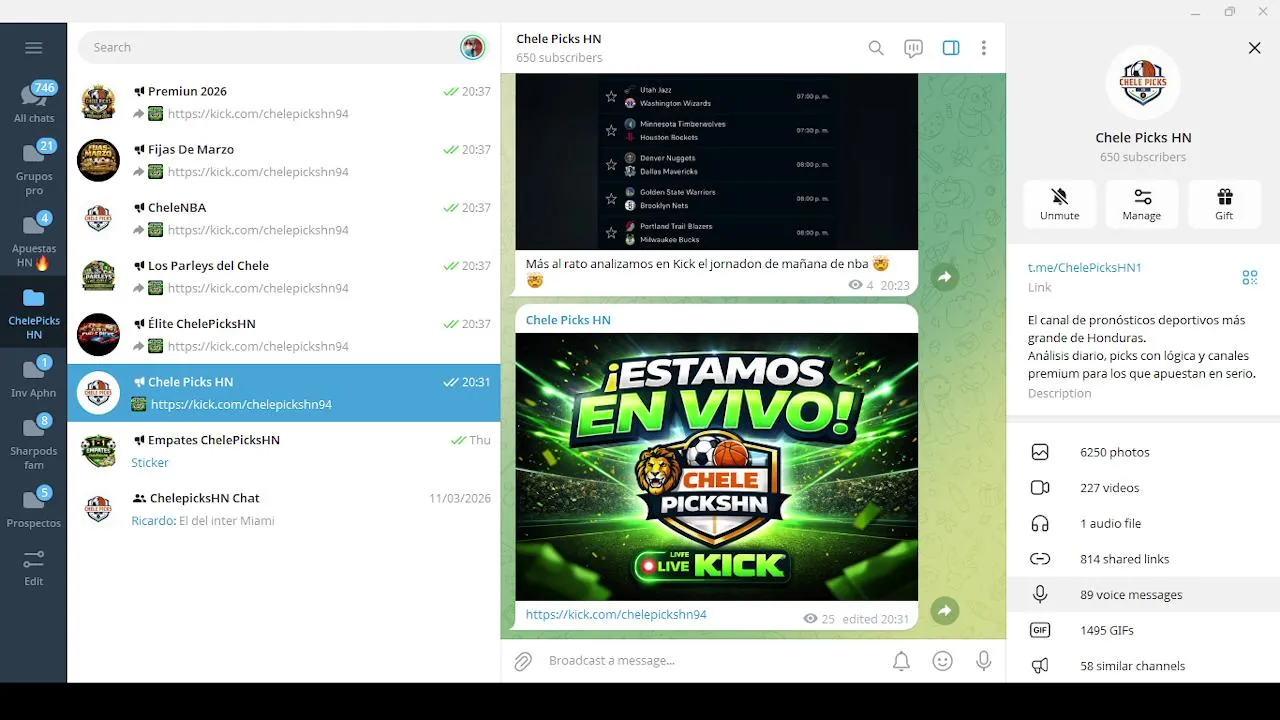Open the Élite ChelePicksHN channel
1280x720 pixels.
(x=284, y=335)
